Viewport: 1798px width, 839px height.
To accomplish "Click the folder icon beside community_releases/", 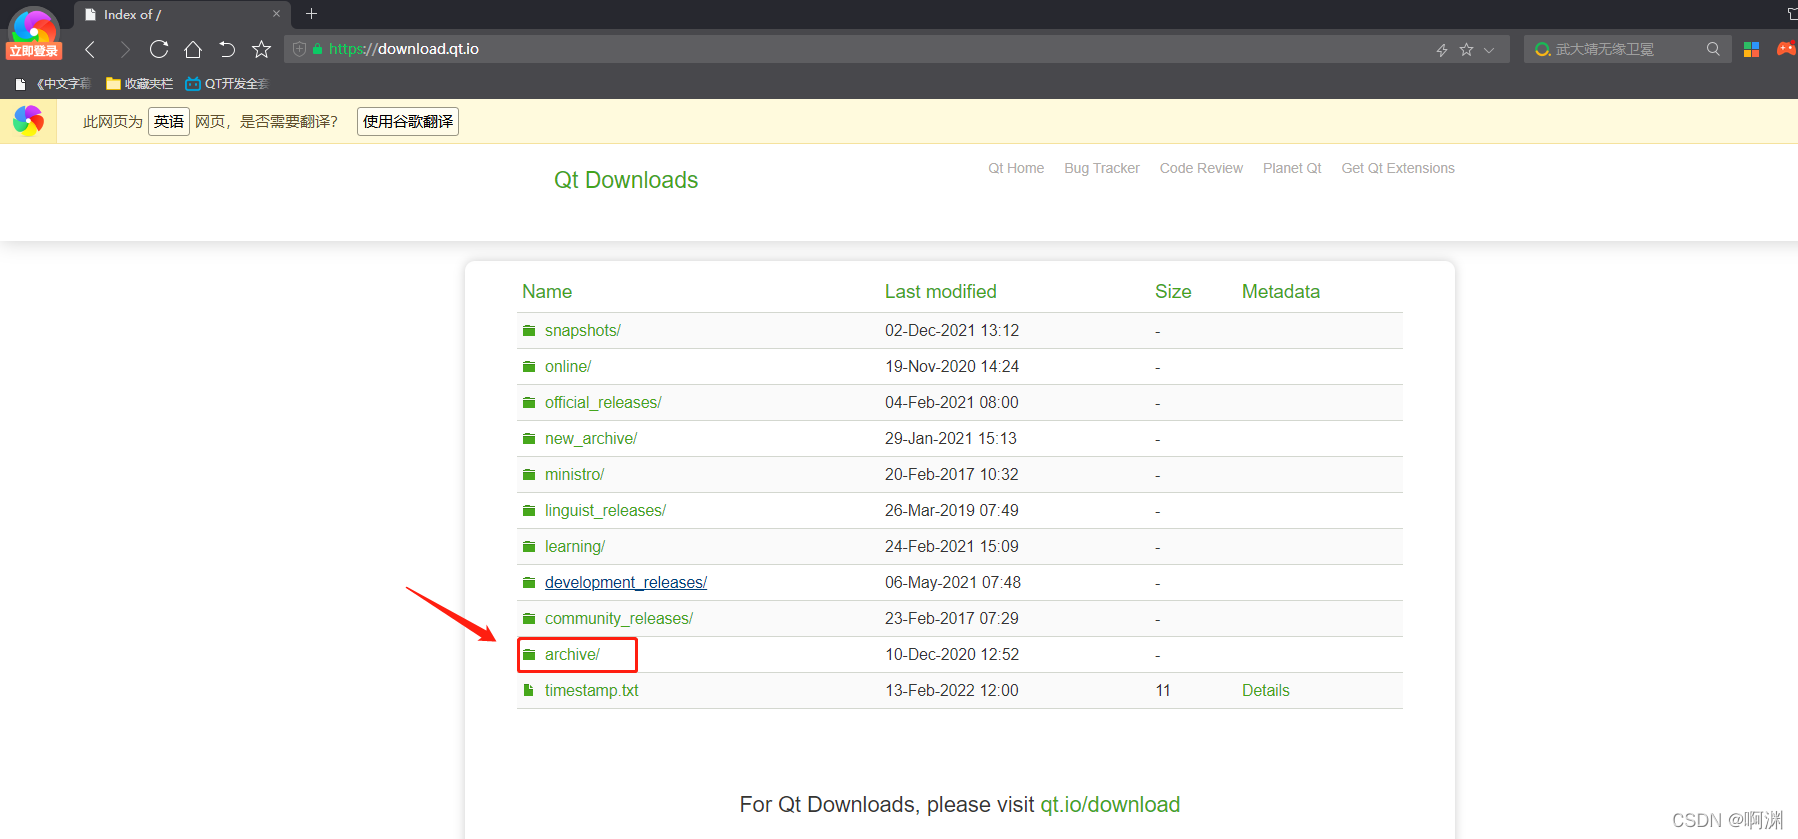I will click(x=529, y=619).
